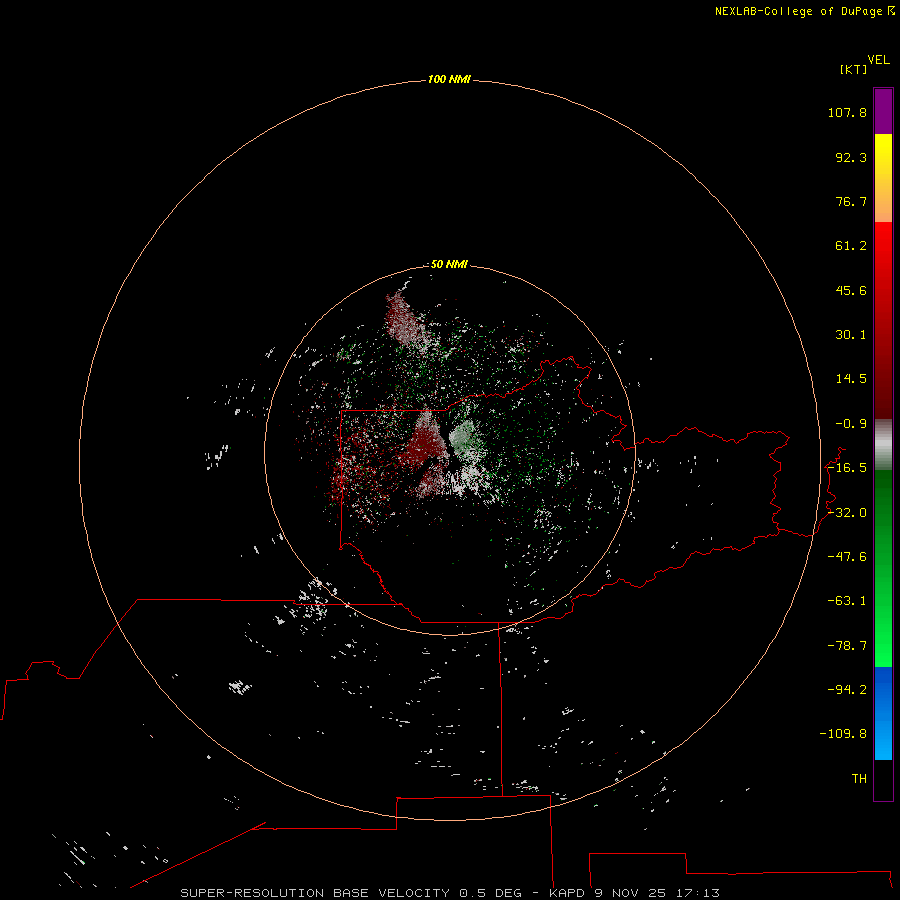Click the -47.6 velocity scale value
900x900 pixels.
847,557
